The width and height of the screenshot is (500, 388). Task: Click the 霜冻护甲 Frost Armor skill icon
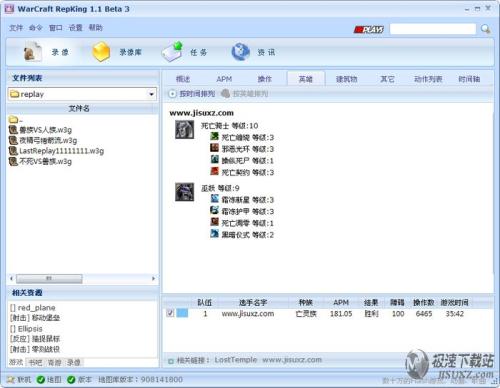coord(214,210)
